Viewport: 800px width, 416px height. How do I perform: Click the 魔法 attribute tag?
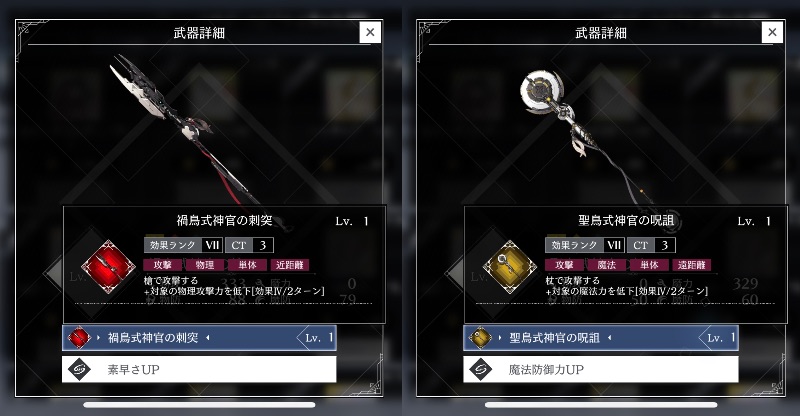point(607,265)
